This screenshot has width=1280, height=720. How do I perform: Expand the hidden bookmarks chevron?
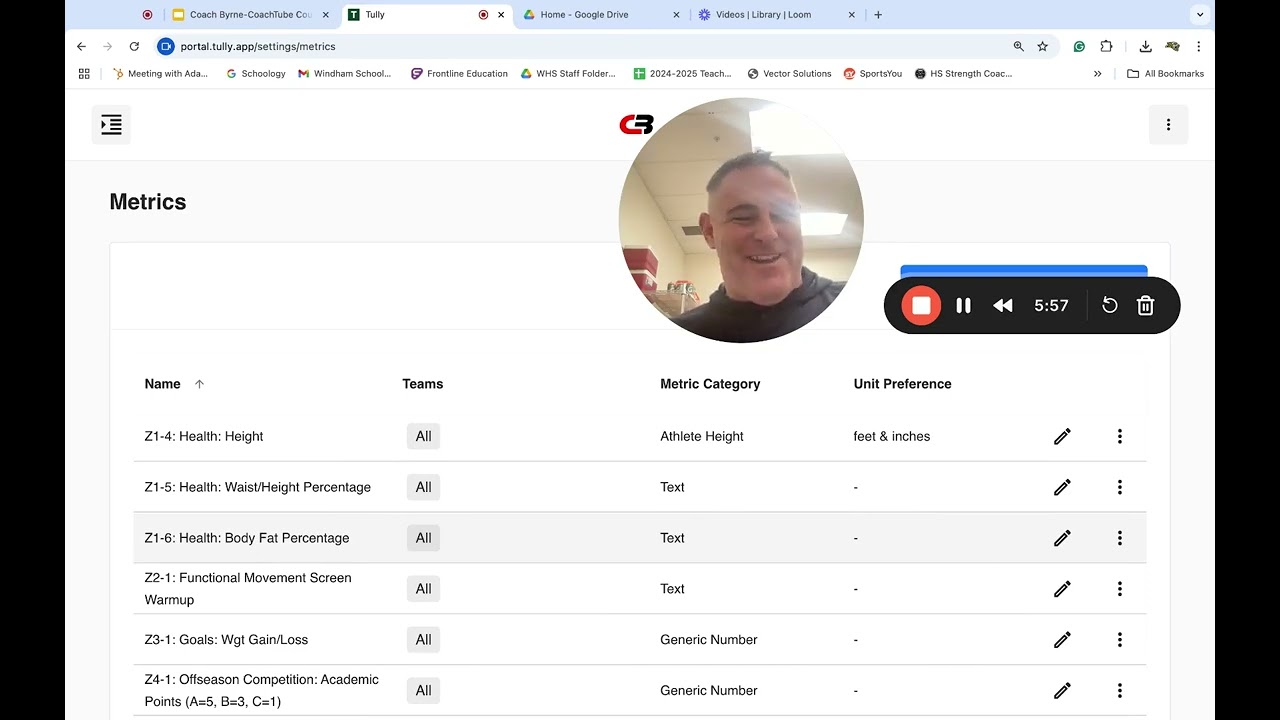pyautogui.click(x=1097, y=74)
